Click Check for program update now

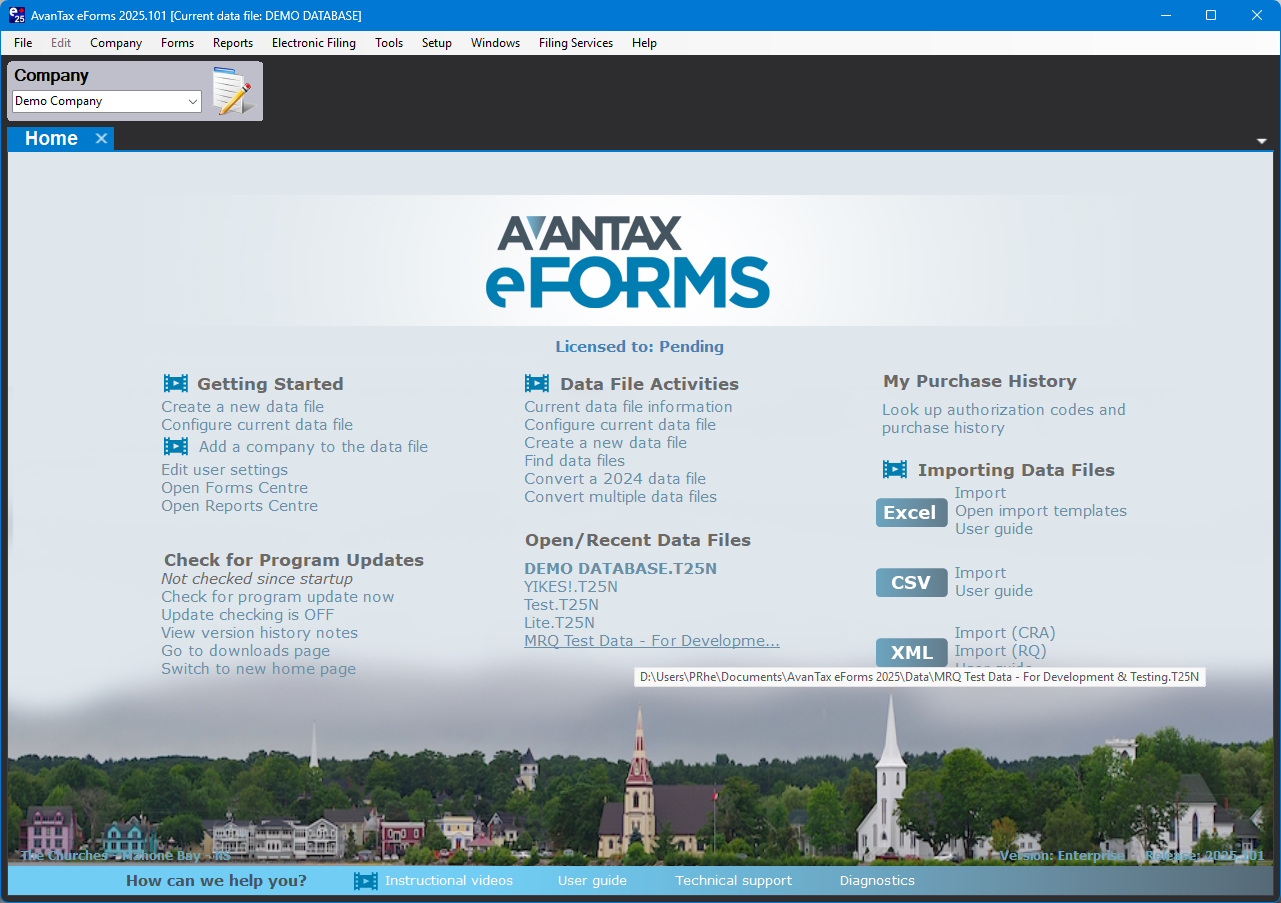[x=277, y=597]
